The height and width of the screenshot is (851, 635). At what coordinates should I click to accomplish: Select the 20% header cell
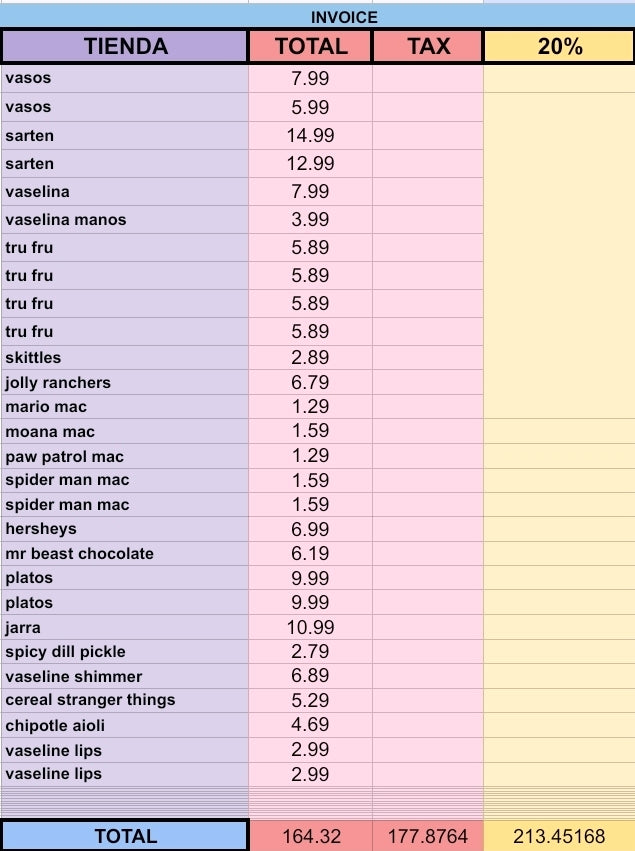click(x=559, y=46)
